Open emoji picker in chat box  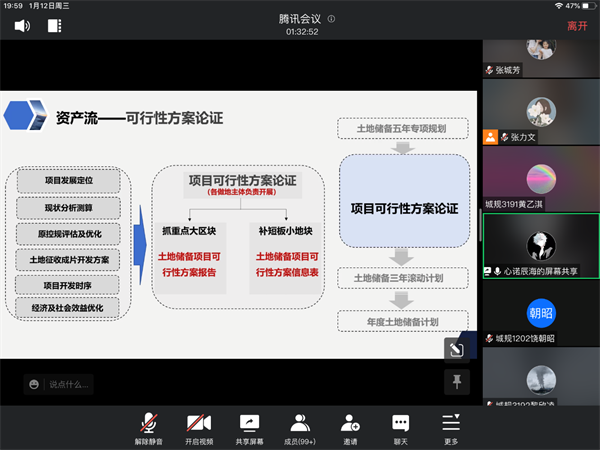click(x=35, y=383)
